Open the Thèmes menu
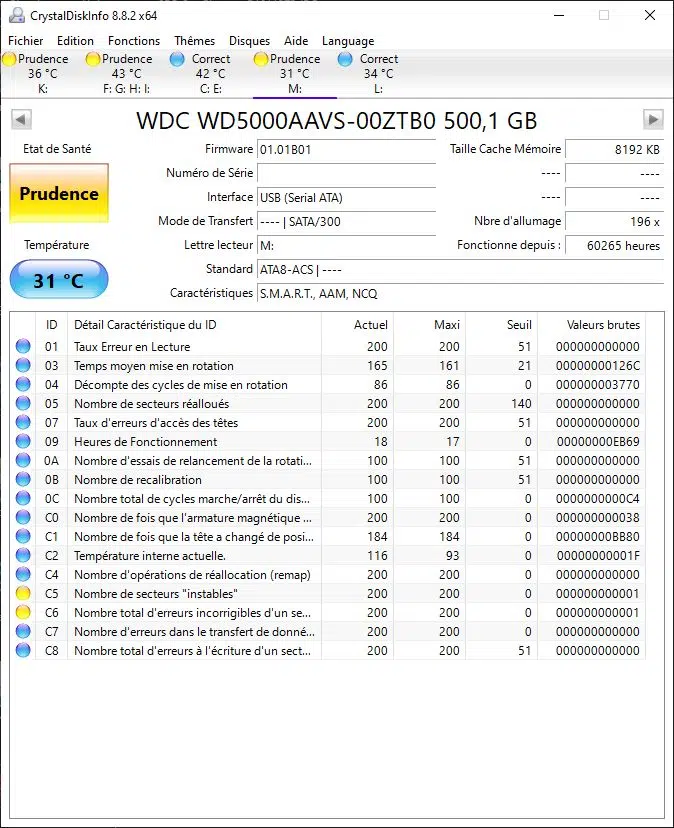The height and width of the screenshot is (828, 674). (194, 41)
